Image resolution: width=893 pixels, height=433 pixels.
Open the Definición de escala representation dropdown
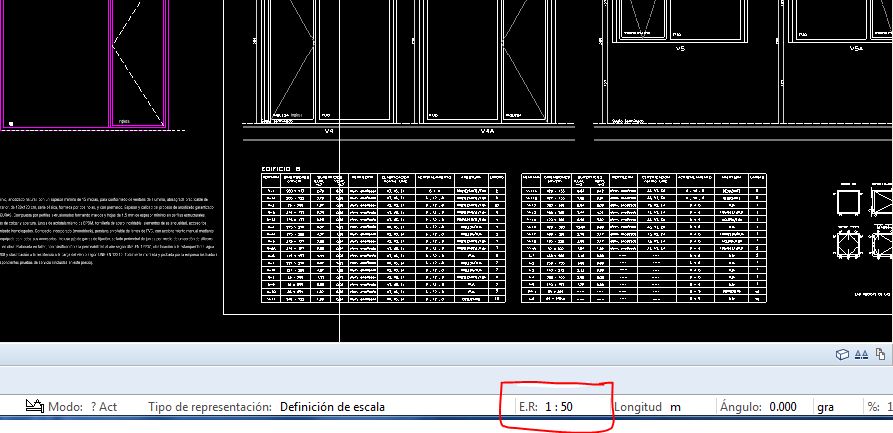(332, 407)
